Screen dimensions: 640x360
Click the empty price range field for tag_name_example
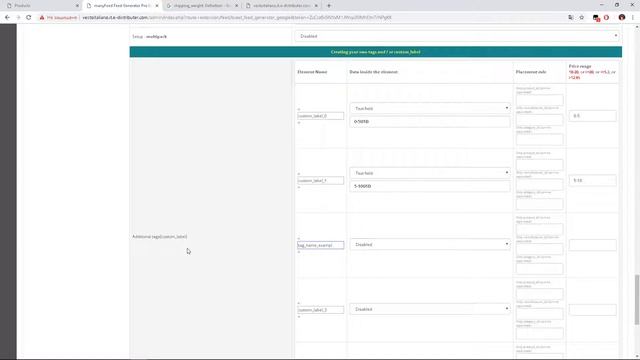(592, 245)
